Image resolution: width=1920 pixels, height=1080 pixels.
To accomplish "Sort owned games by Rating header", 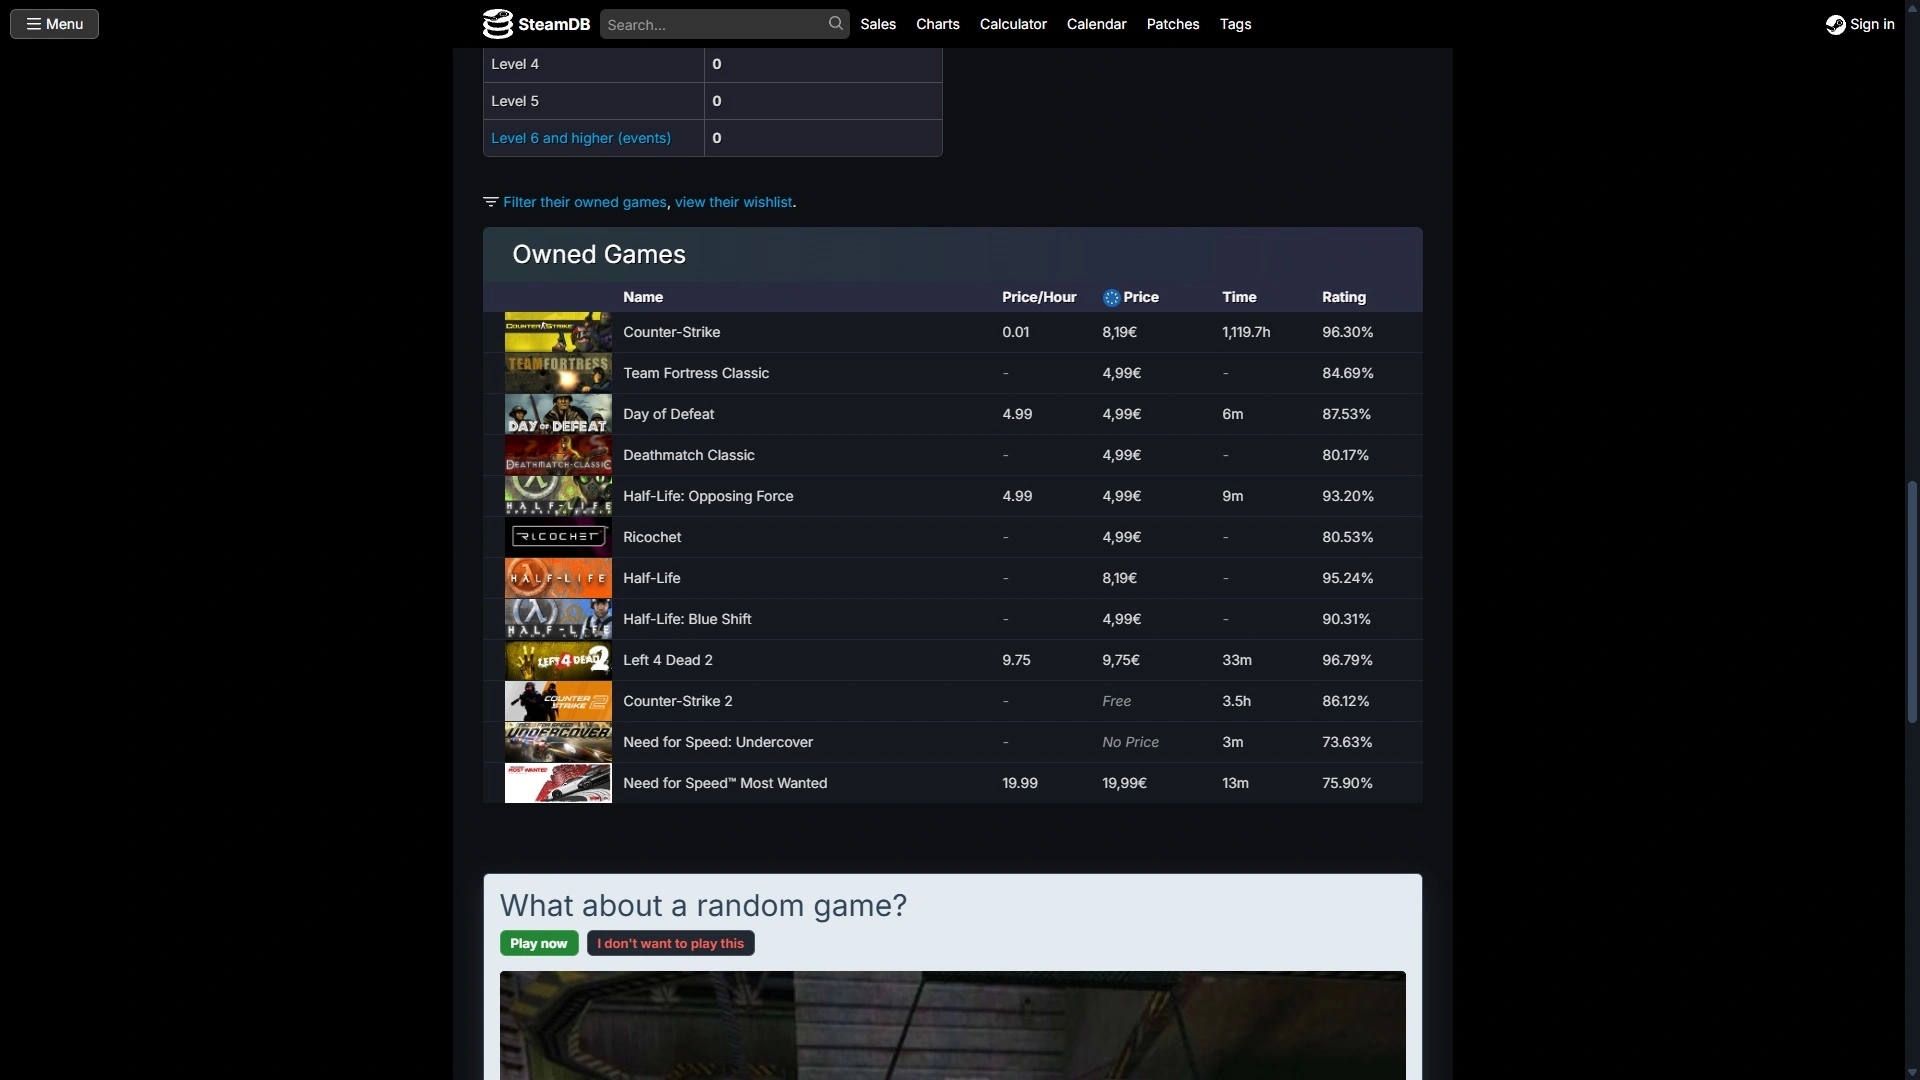I will [1343, 297].
